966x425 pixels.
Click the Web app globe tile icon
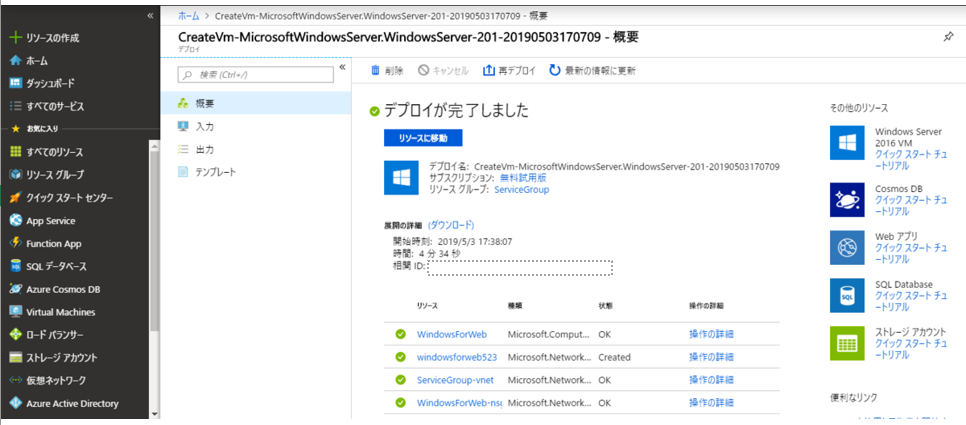click(x=847, y=248)
